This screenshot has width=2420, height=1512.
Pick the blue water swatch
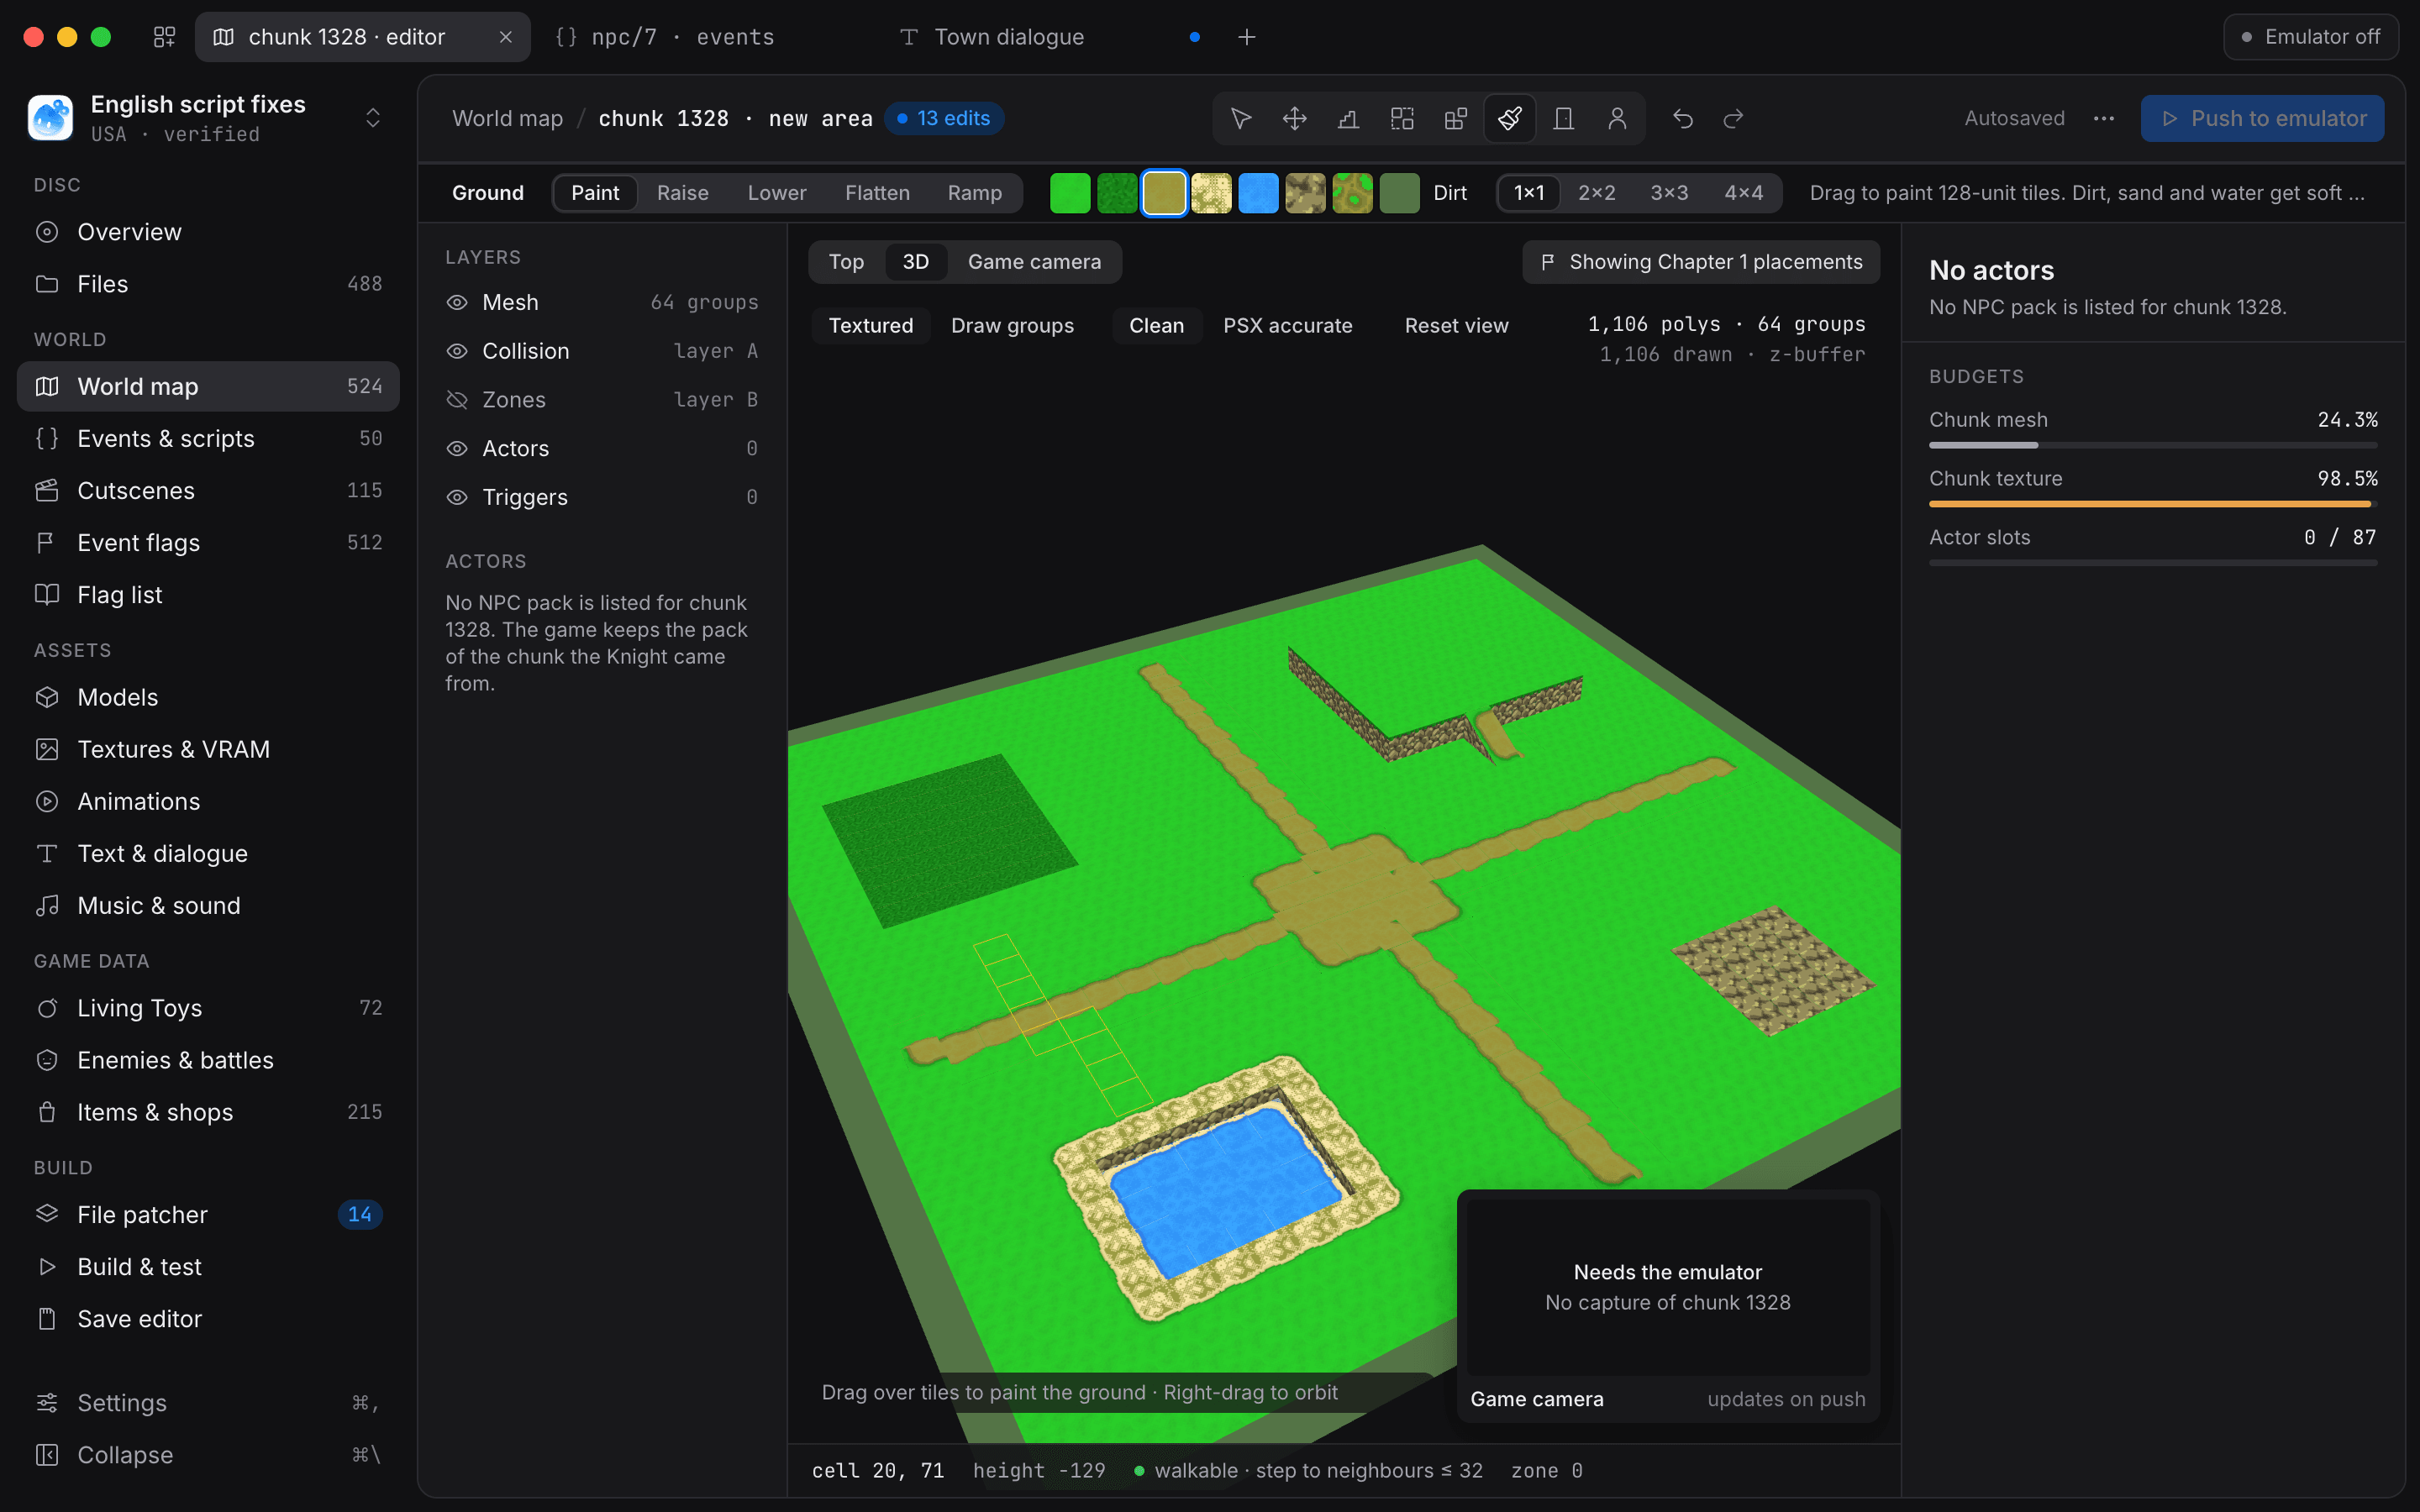click(x=1258, y=193)
